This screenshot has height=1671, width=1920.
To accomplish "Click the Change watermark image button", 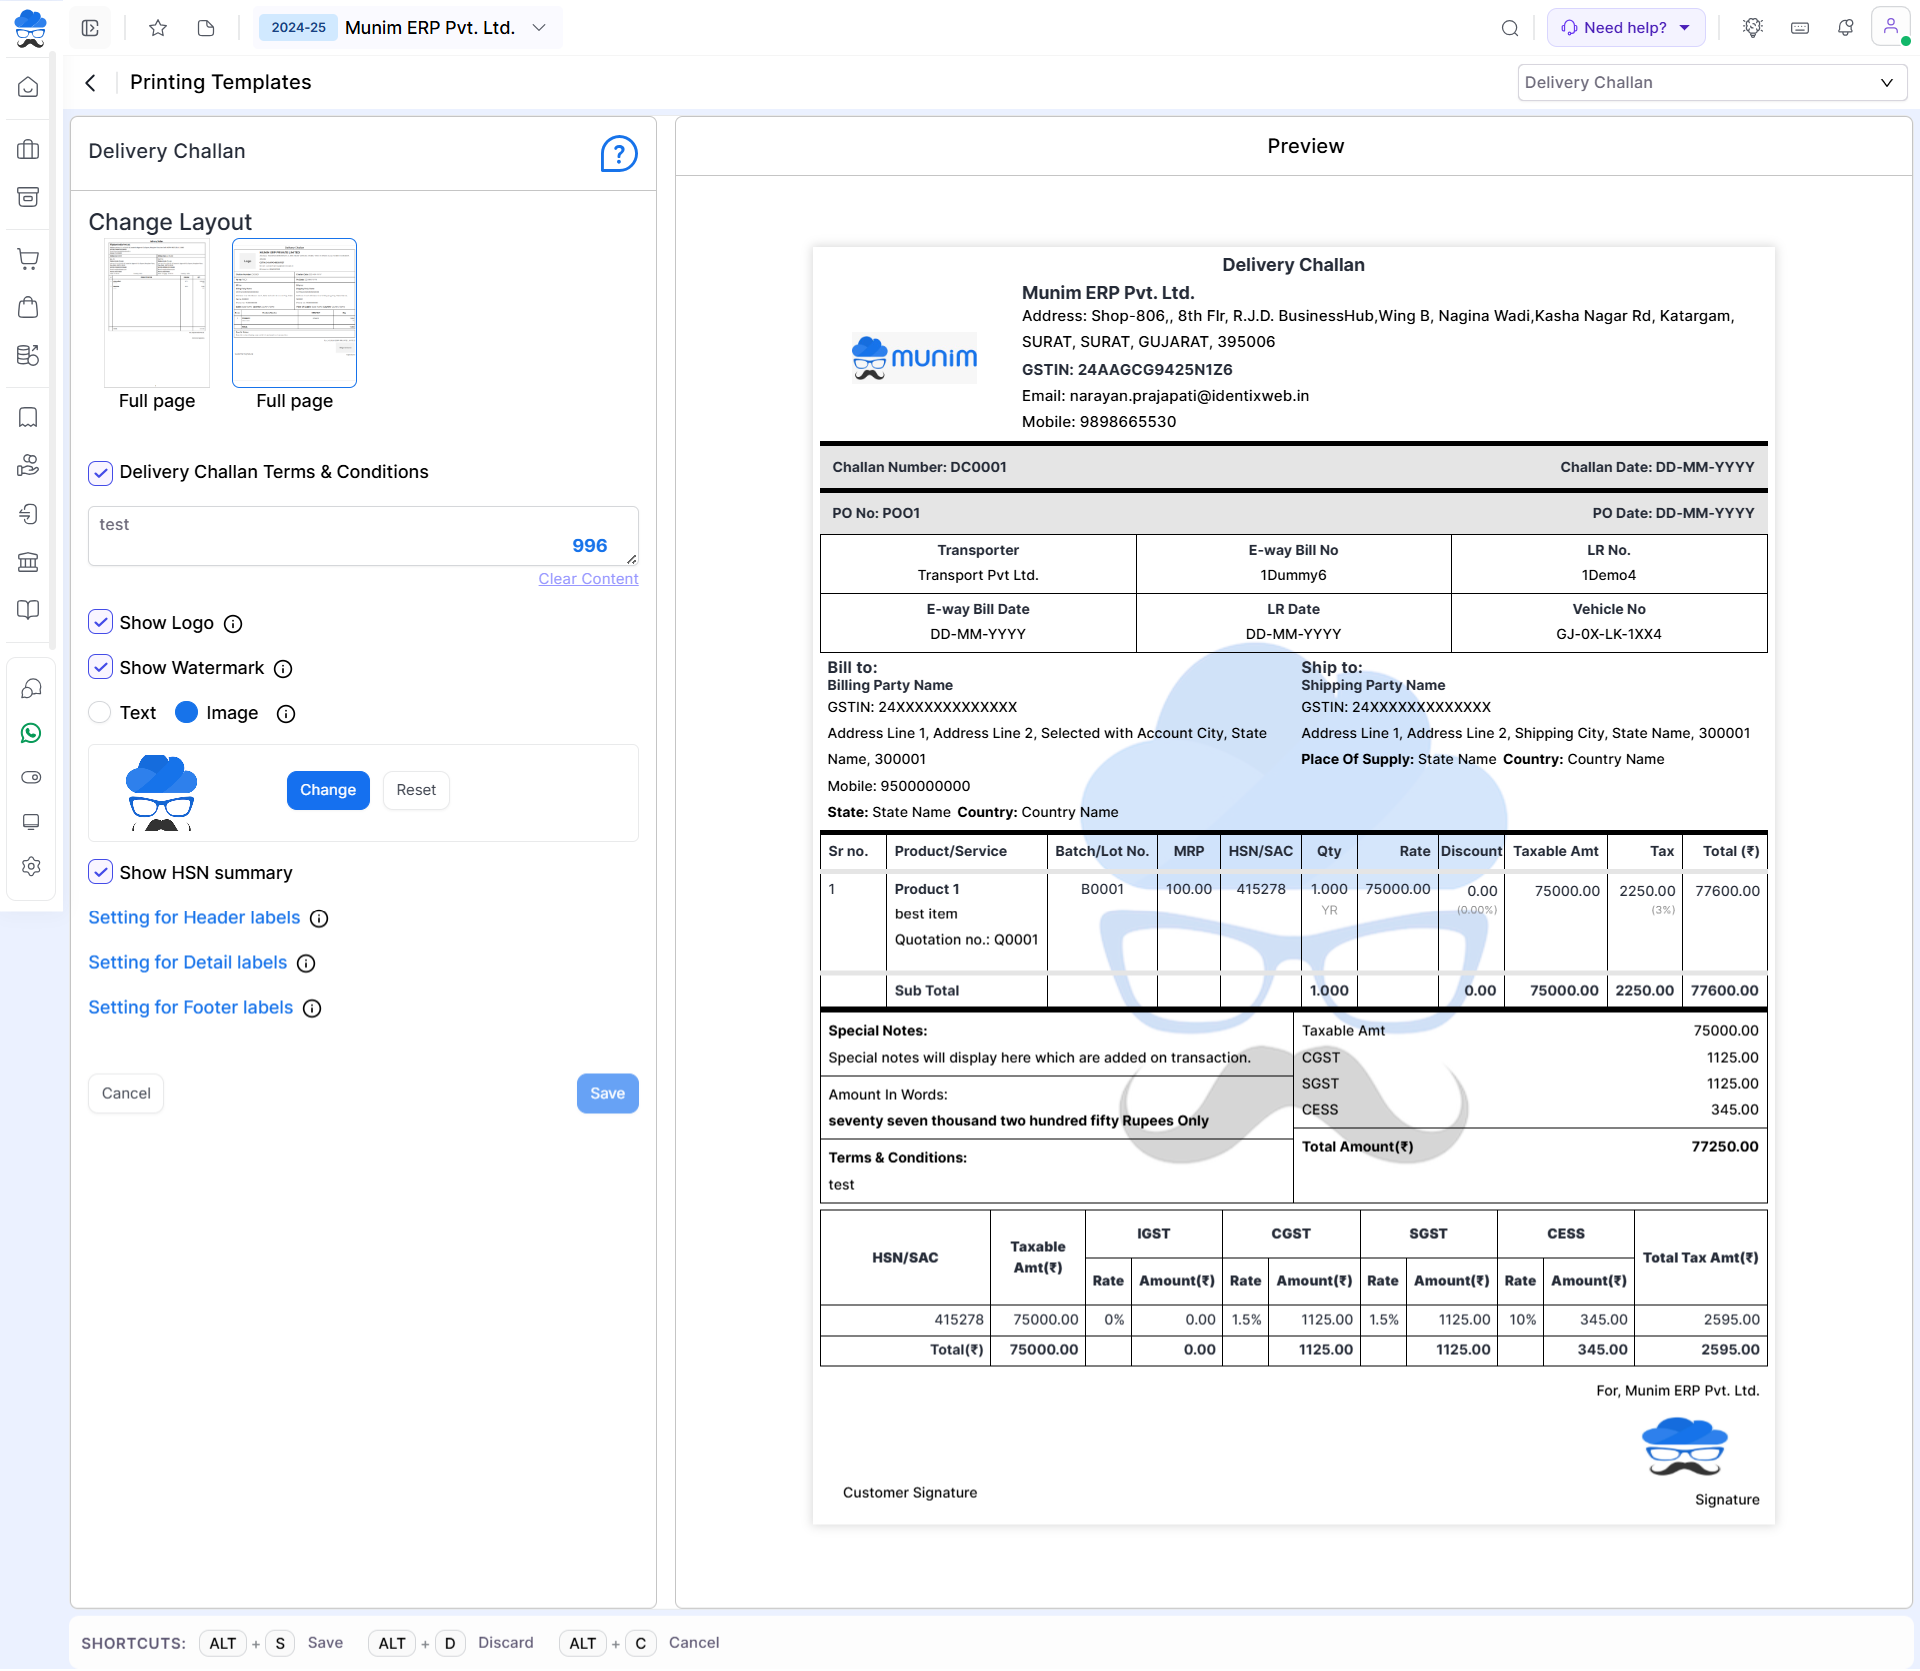I will pos(328,790).
